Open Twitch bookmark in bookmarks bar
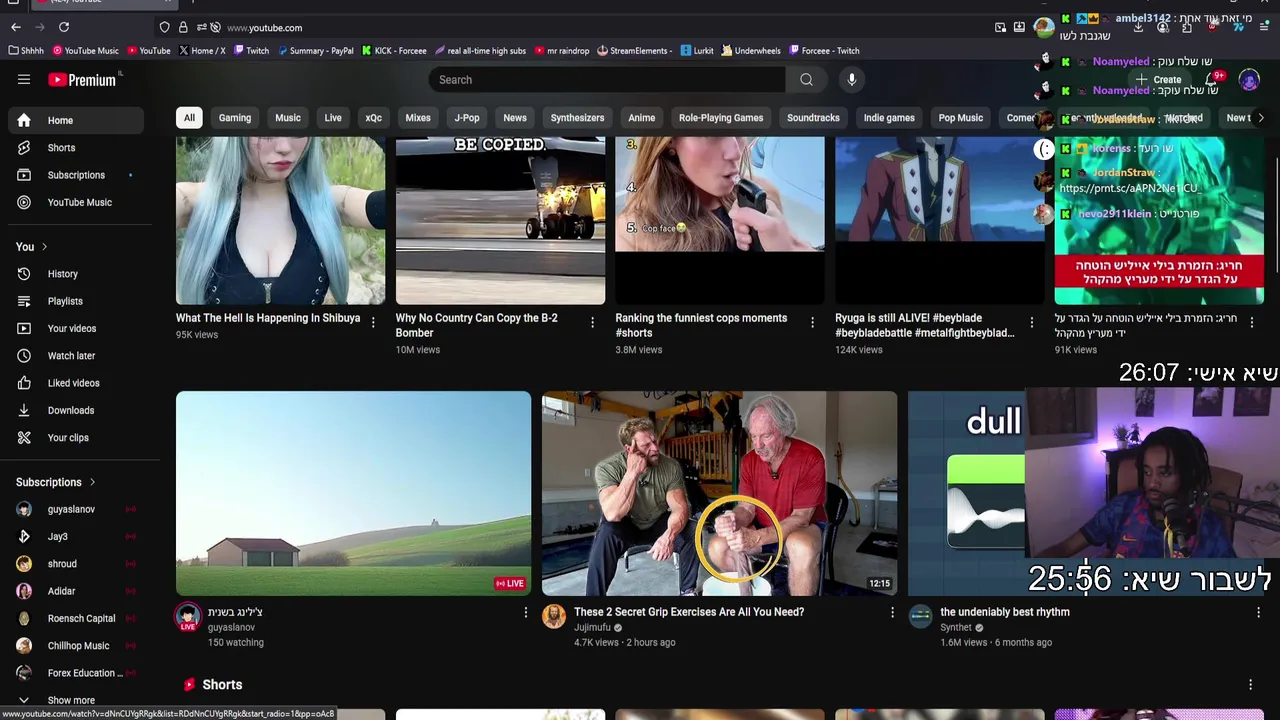 coord(251,51)
